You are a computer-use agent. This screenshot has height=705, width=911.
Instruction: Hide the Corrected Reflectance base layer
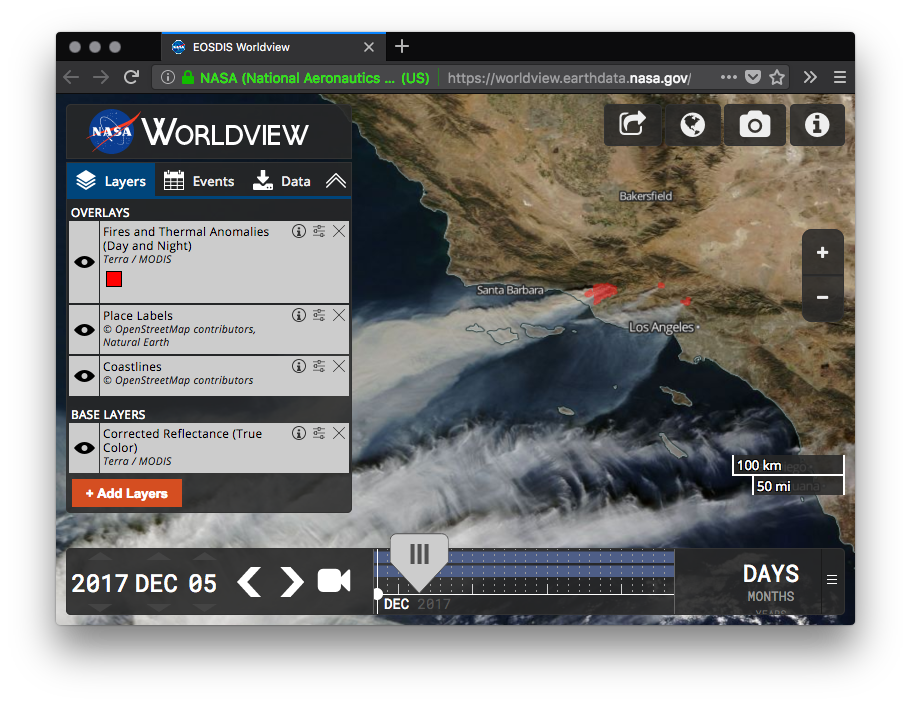tap(84, 448)
